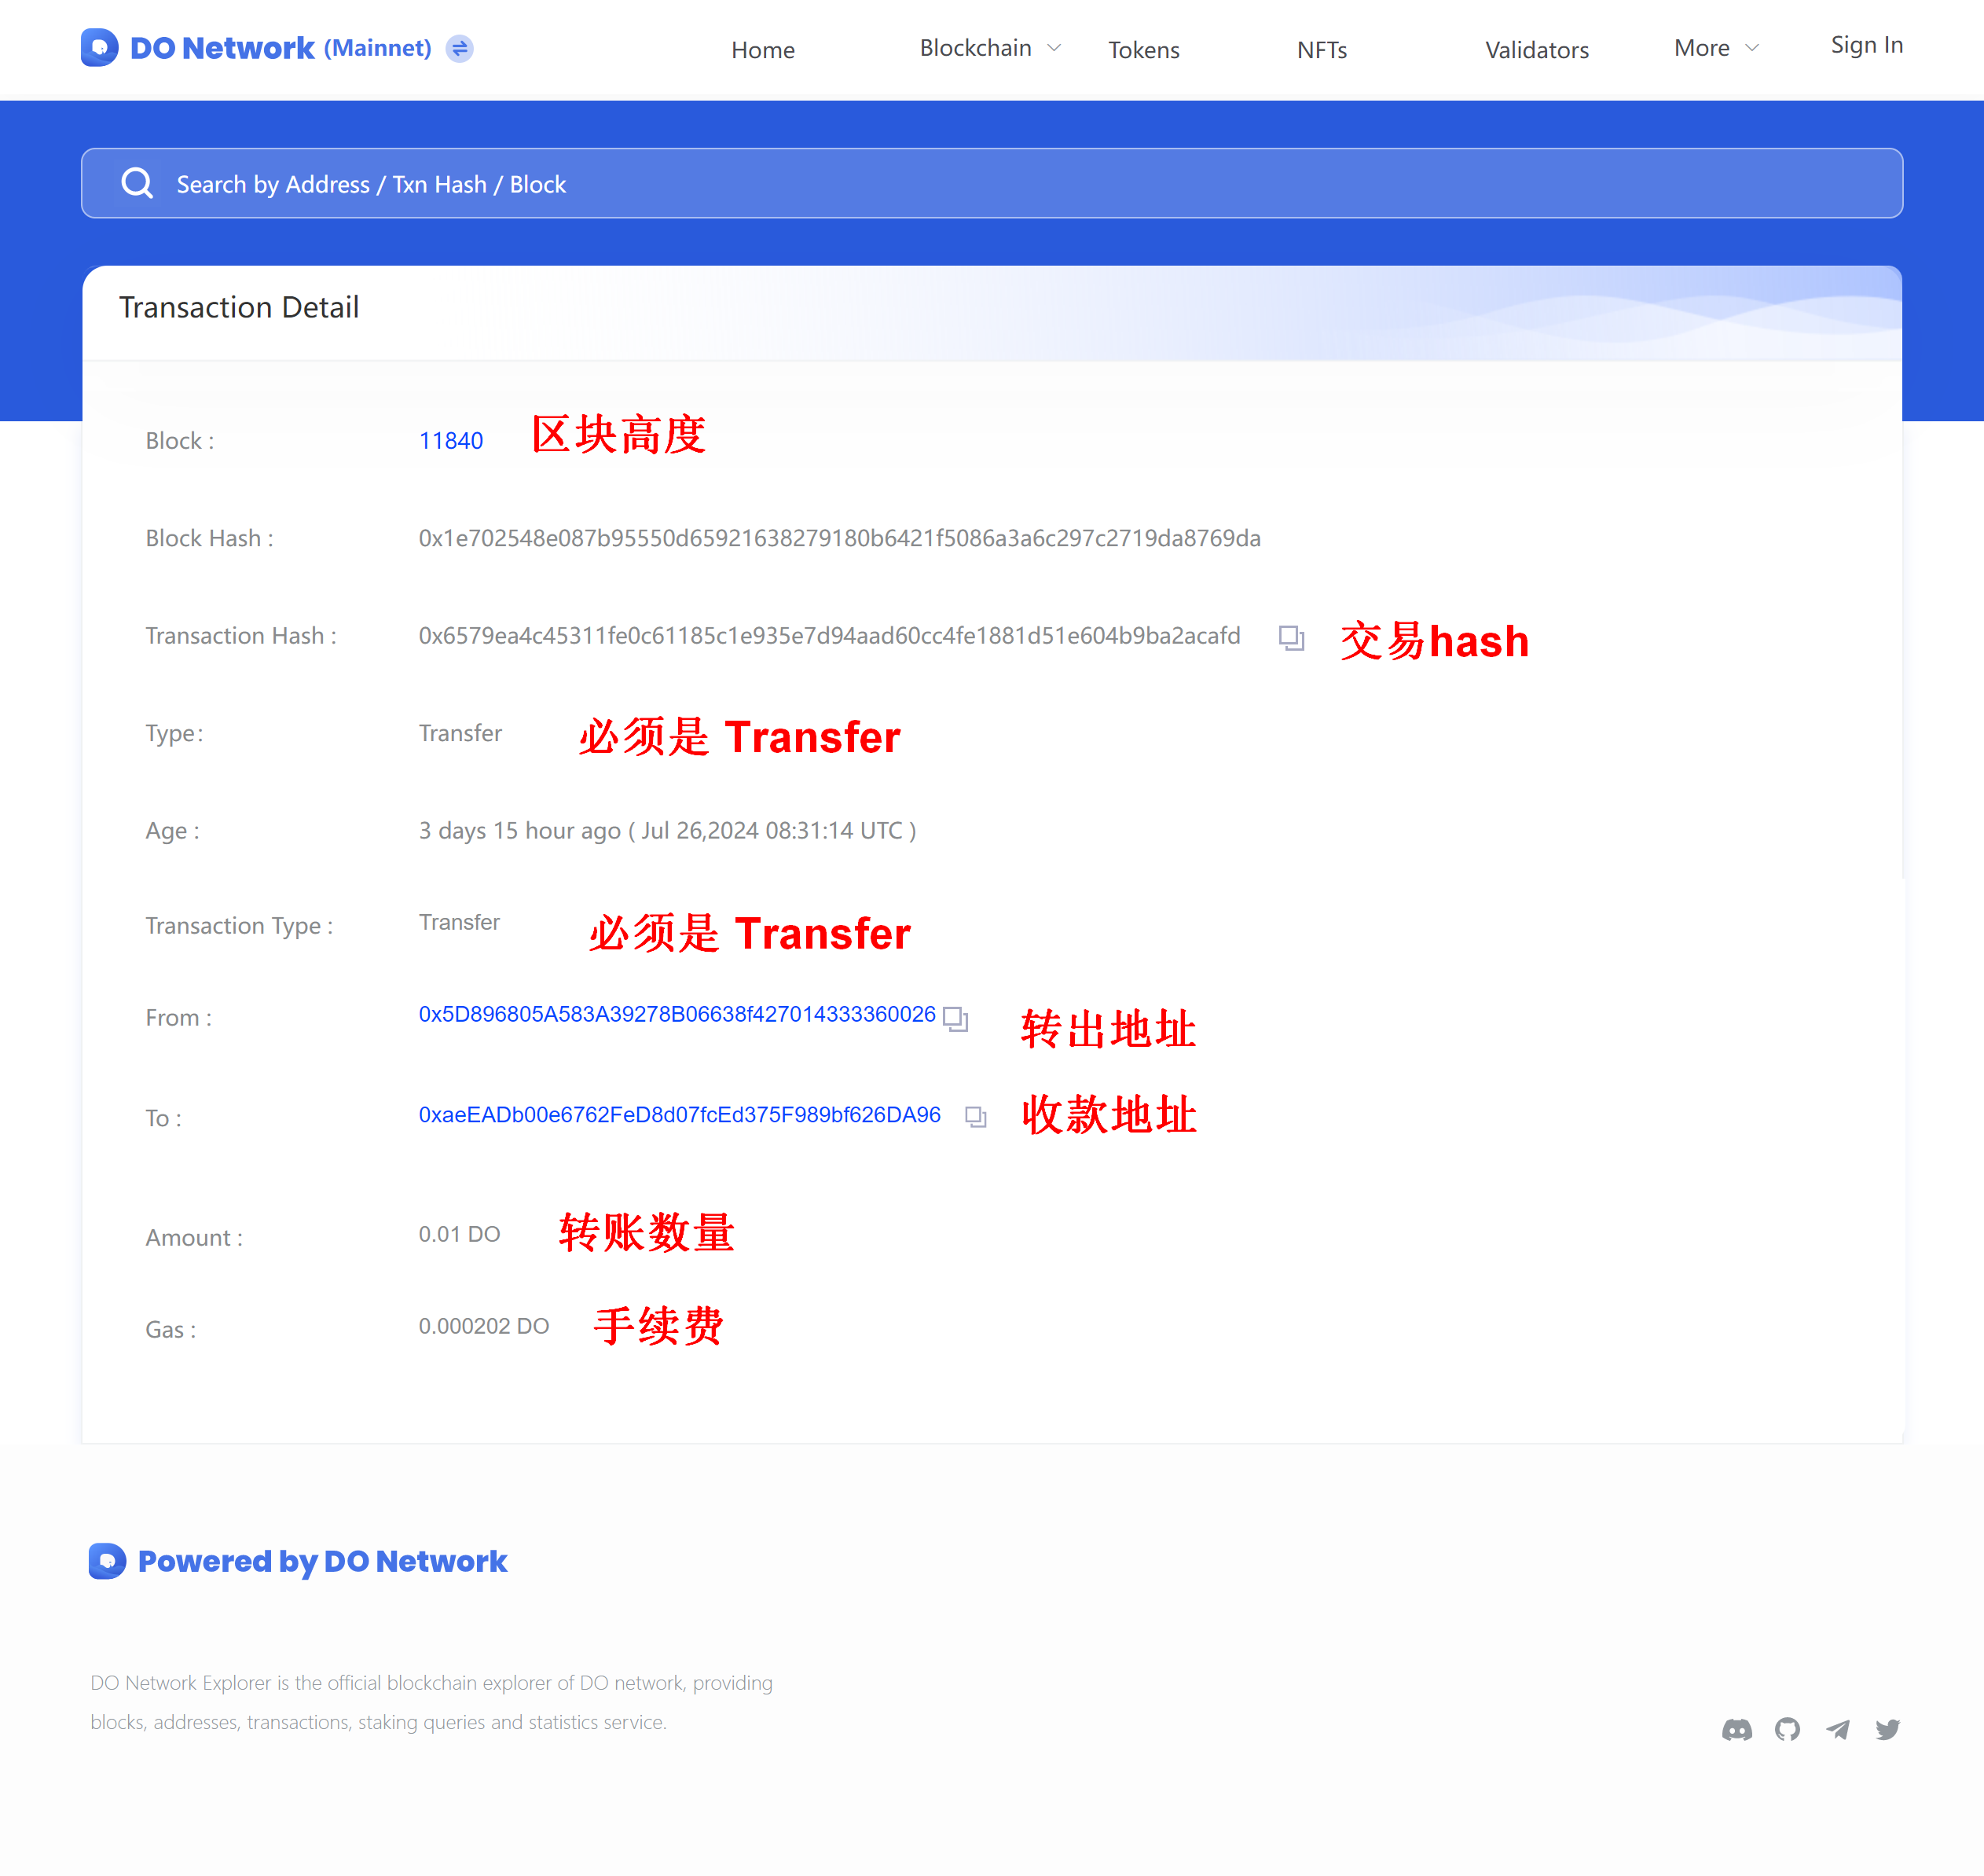Click Powered by DO Network text

(x=322, y=1562)
